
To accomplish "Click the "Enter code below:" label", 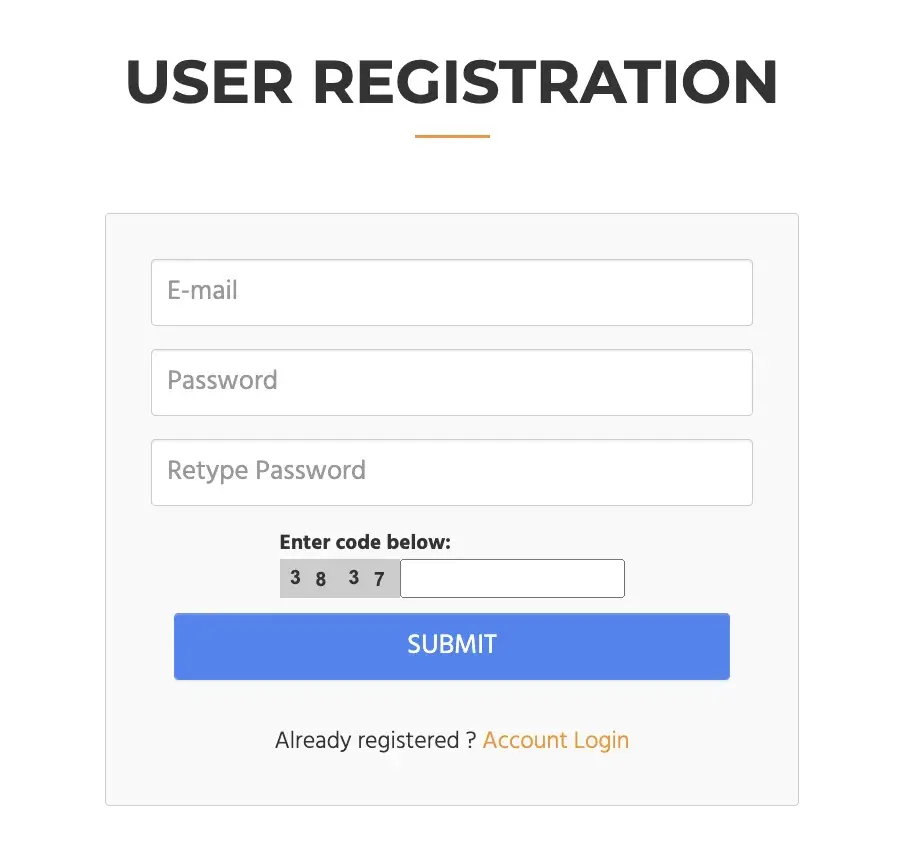I will point(365,542).
